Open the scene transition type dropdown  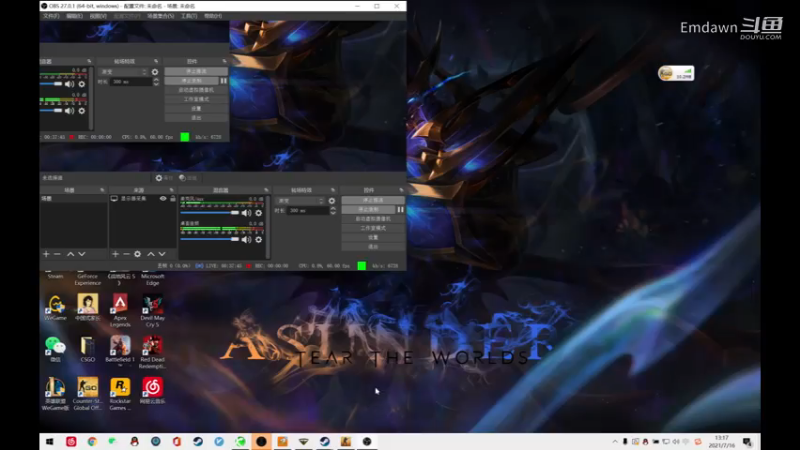[299, 201]
